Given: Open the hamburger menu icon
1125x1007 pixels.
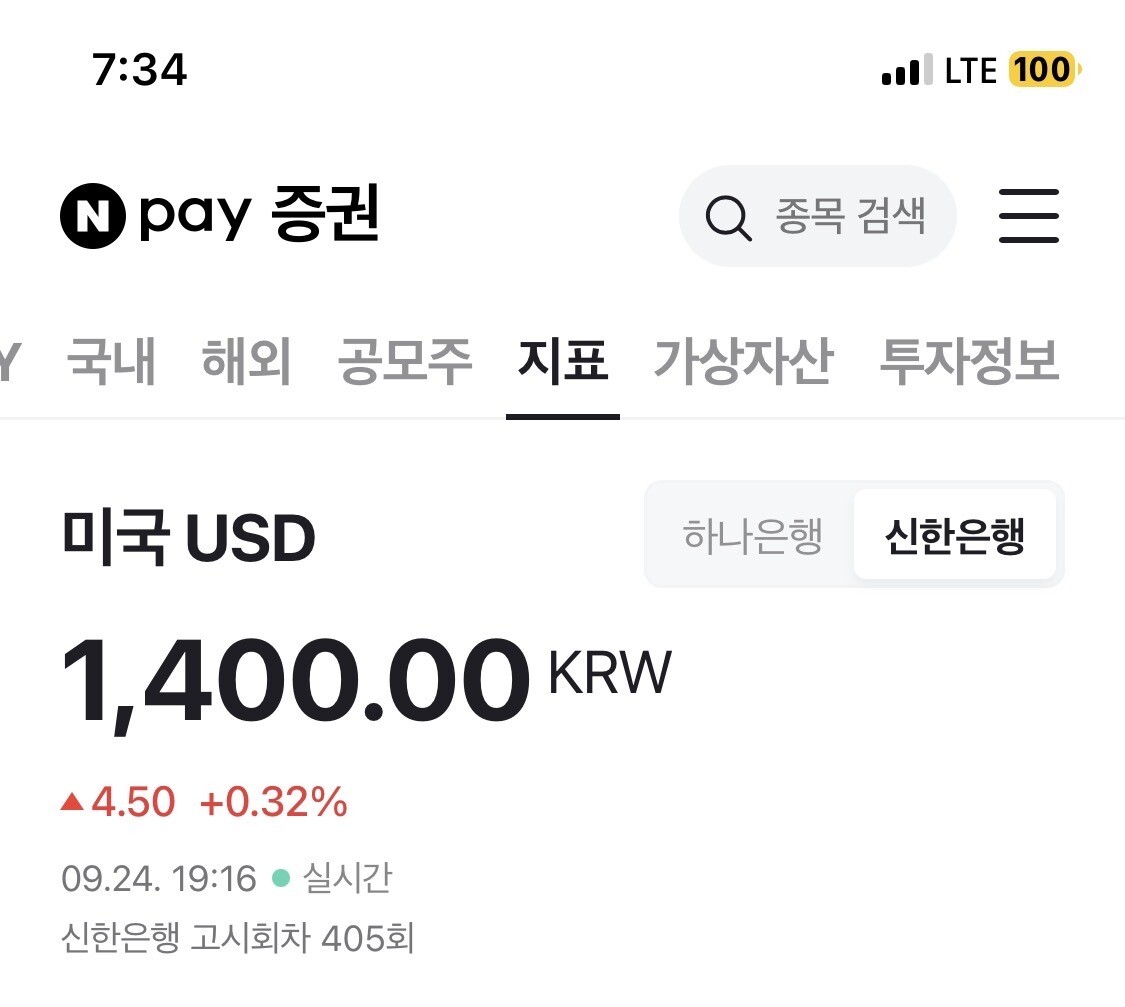Looking at the screenshot, I should pos(1028,216).
